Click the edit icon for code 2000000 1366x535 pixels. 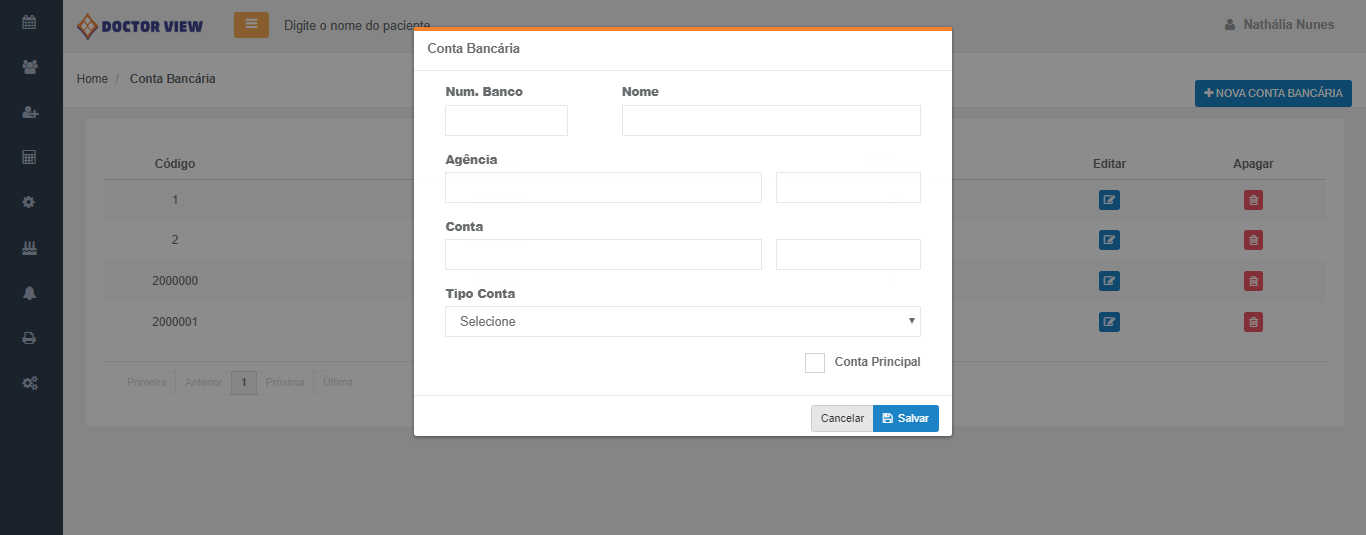(1109, 281)
